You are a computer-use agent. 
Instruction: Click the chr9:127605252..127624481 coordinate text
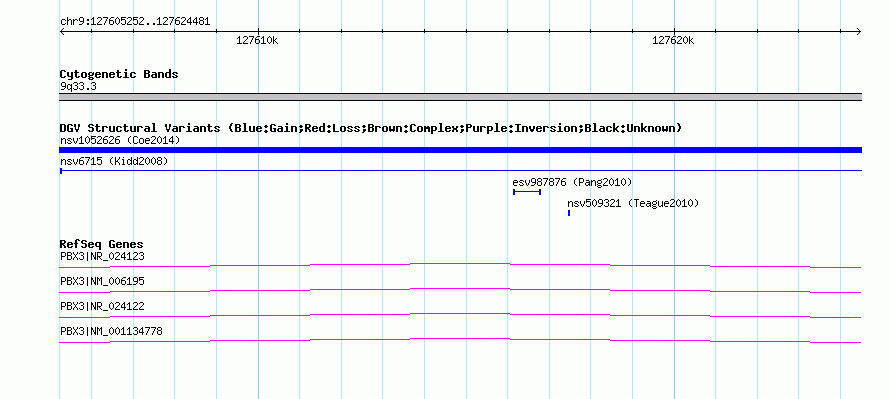[135, 22]
